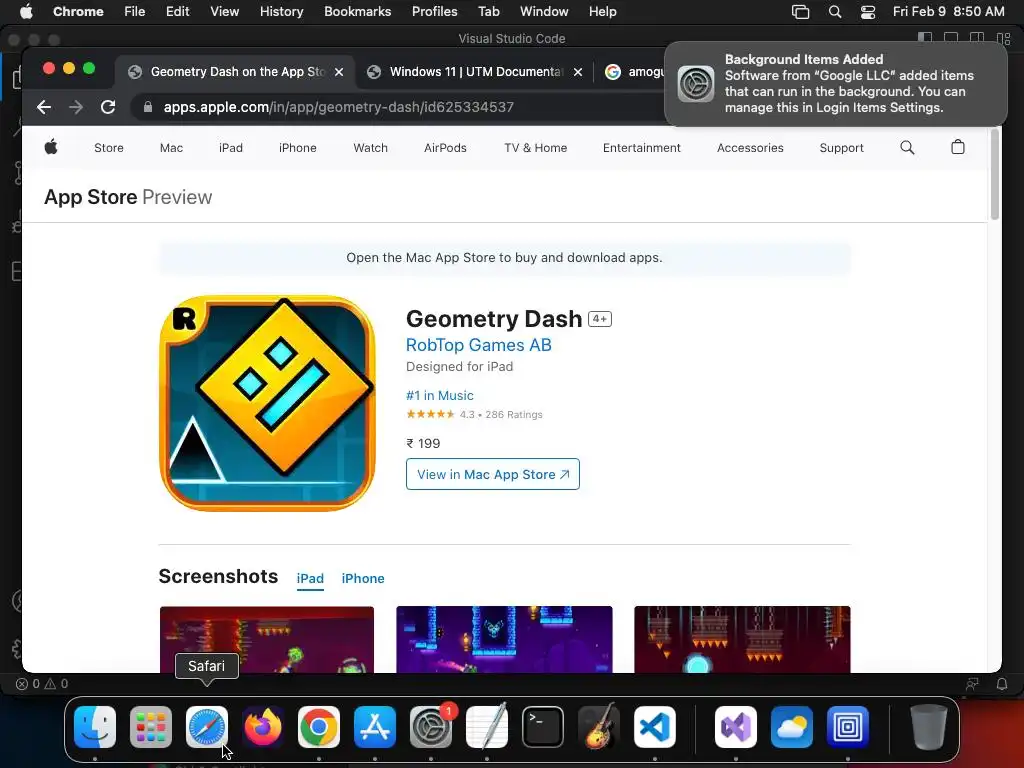
Task: Open the RobTop Games AB developer link
Action: 479,345
